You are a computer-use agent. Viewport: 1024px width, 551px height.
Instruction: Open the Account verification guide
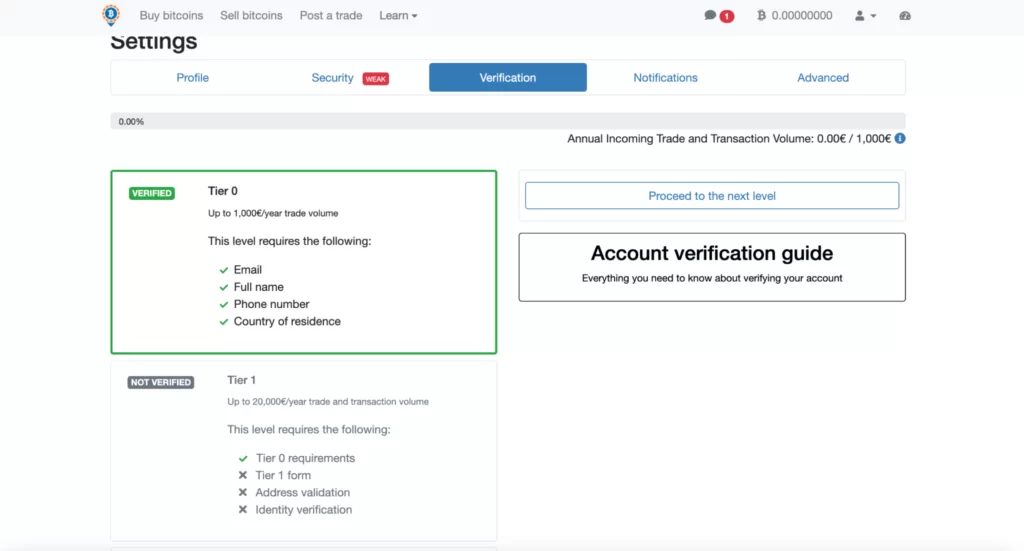tap(712, 267)
